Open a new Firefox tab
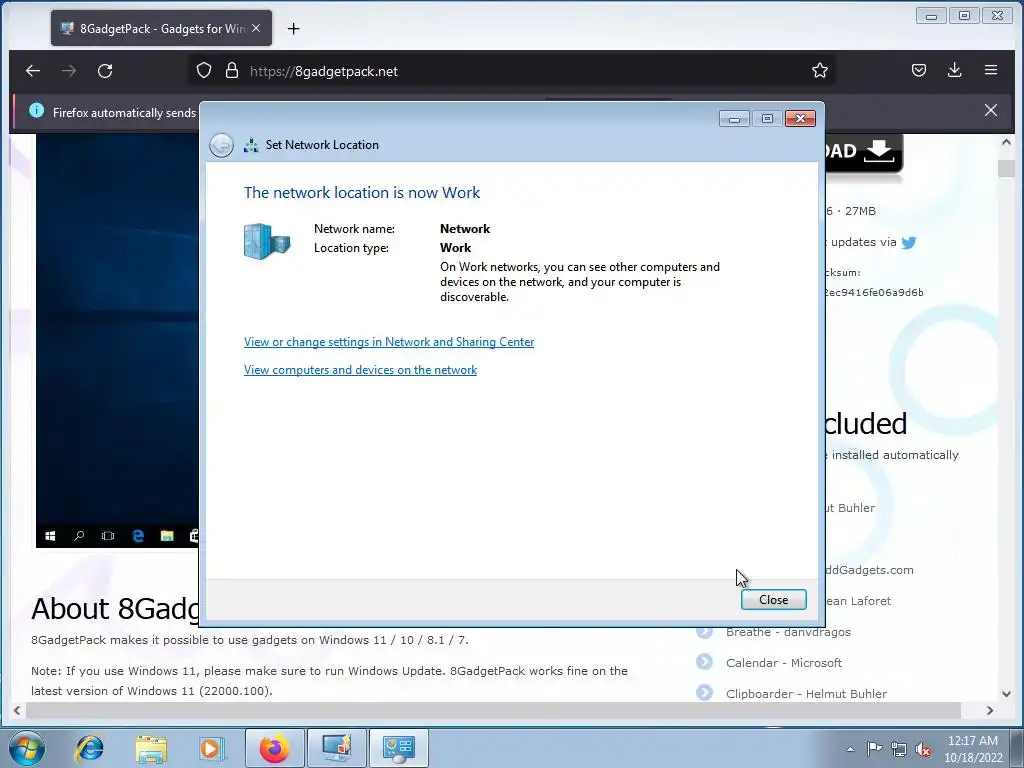The height and width of the screenshot is (768, 1024). pos(293,29)
